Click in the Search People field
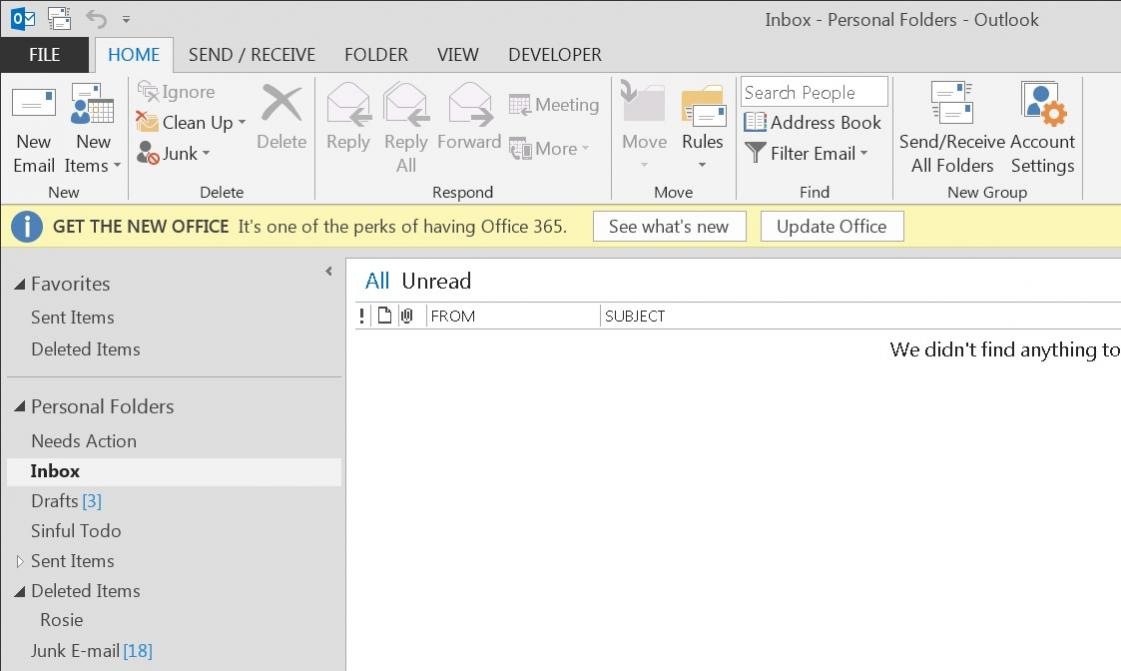This screenshot has width=1121, height=671. coord(814,92)
